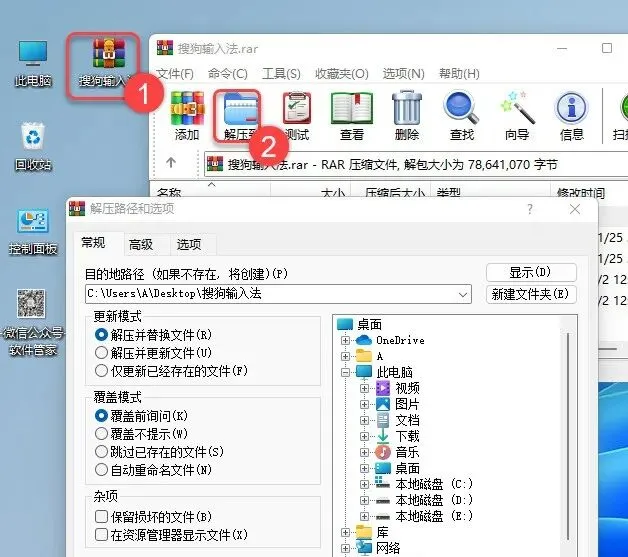The height and width of the screenshot is (557, 628).
Task: Select 本地磁盘 (D:) in the folder tree
Action: (425, 500)
